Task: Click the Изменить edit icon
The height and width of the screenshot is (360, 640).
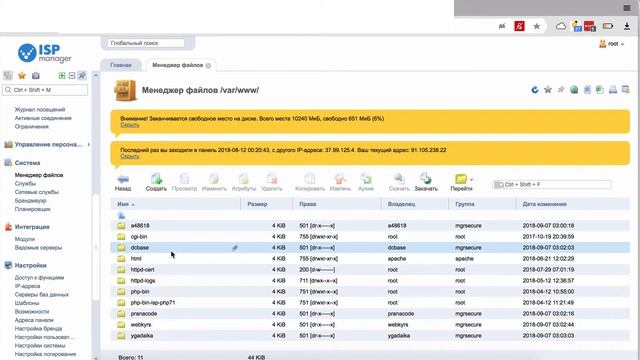Action: click(x=214, y=179)
